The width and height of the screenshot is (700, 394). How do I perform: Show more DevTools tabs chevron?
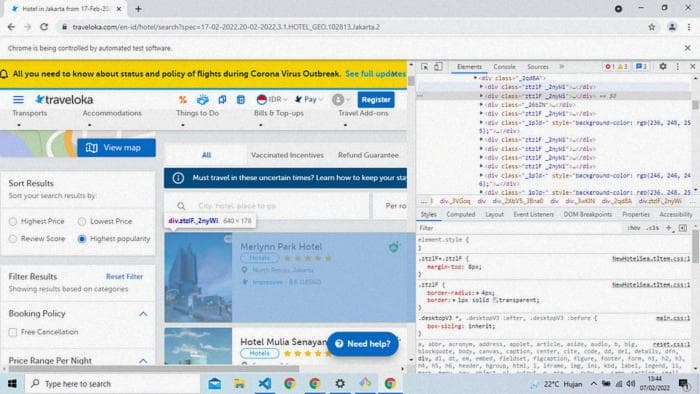pos(562,66)
